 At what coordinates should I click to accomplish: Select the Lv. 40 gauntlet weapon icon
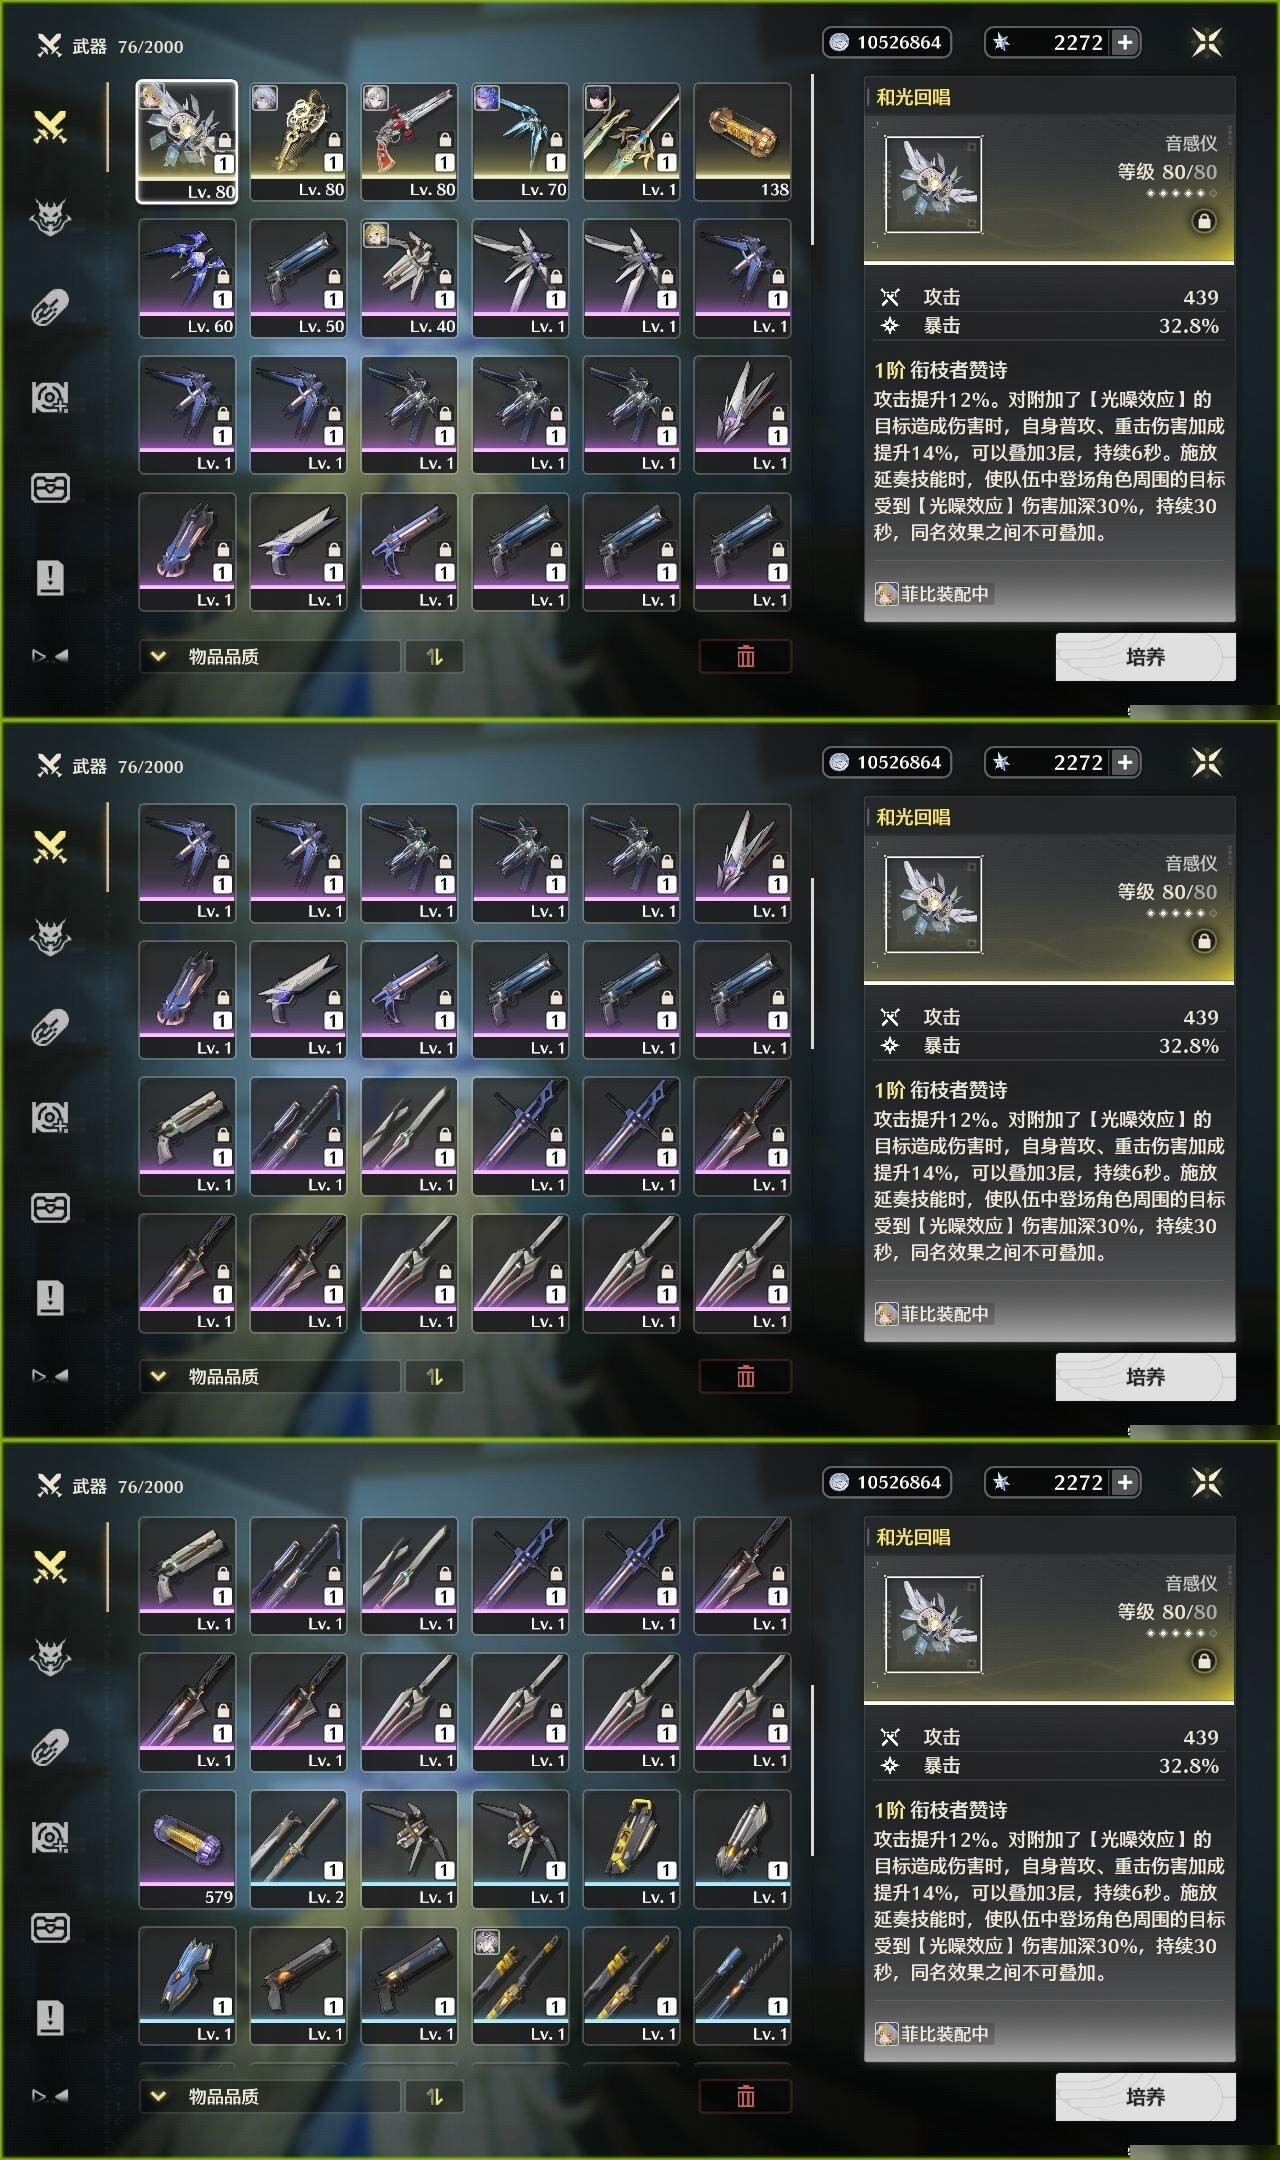(x=409, y=278)
